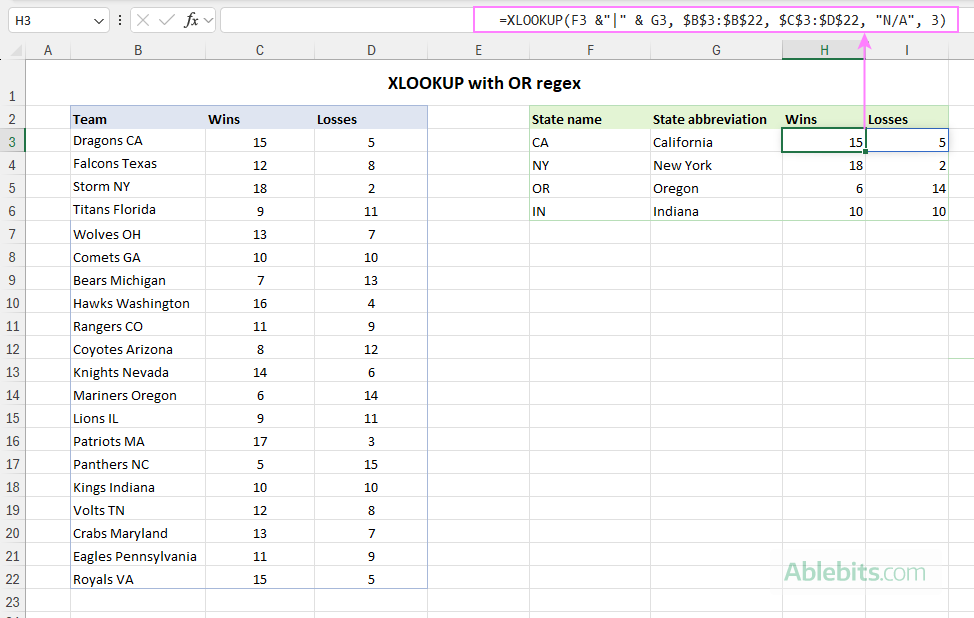The image size is (974, 618).
Task: Expand the formula bar with its chevron
Action: point(965,19)
